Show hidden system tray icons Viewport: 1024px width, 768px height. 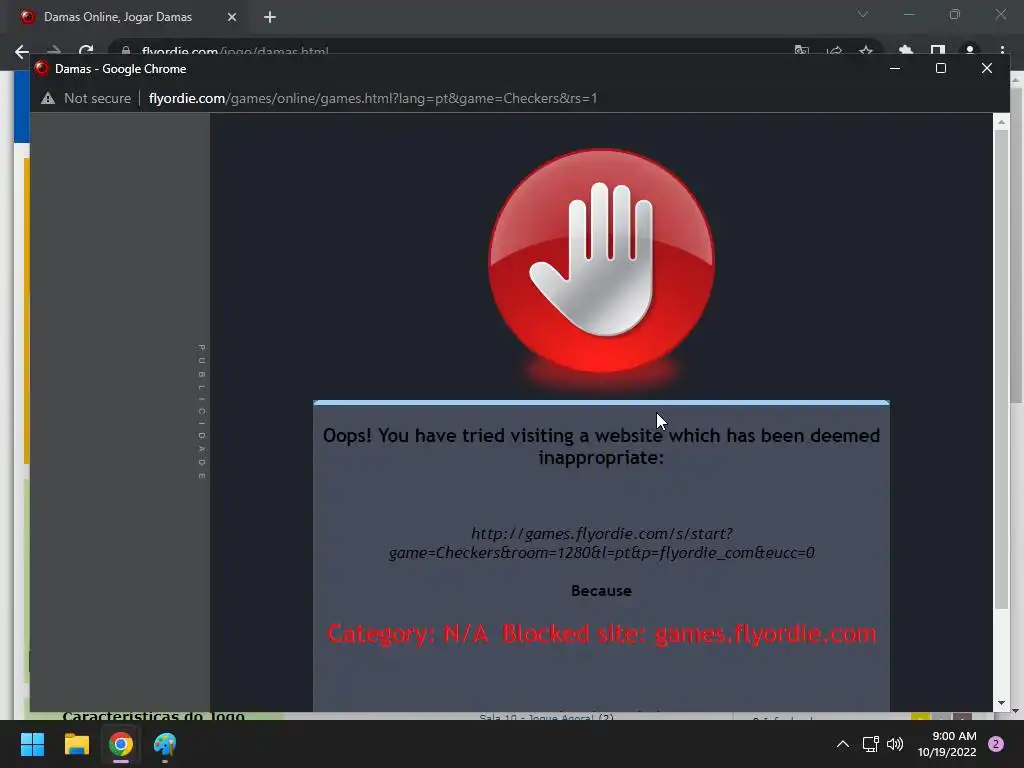tap(843, 744)
